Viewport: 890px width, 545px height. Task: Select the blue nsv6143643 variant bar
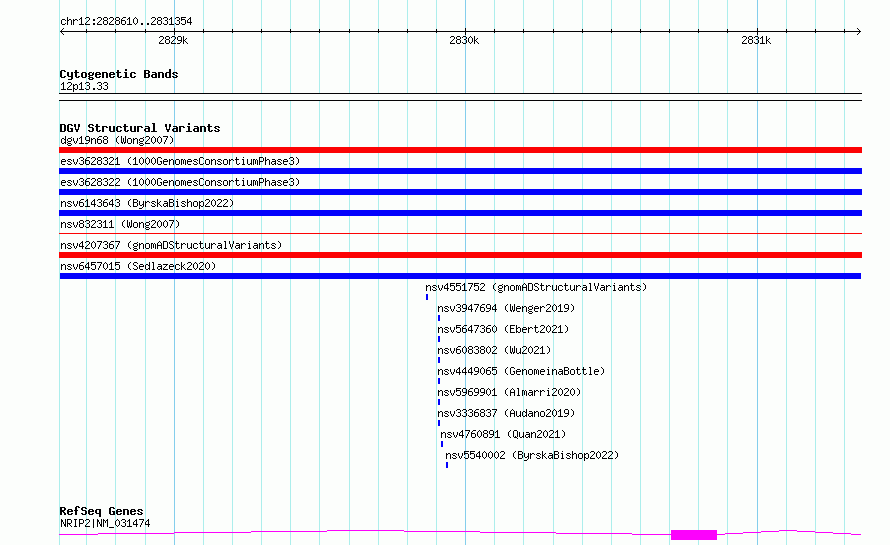click(x=460, y=213)
